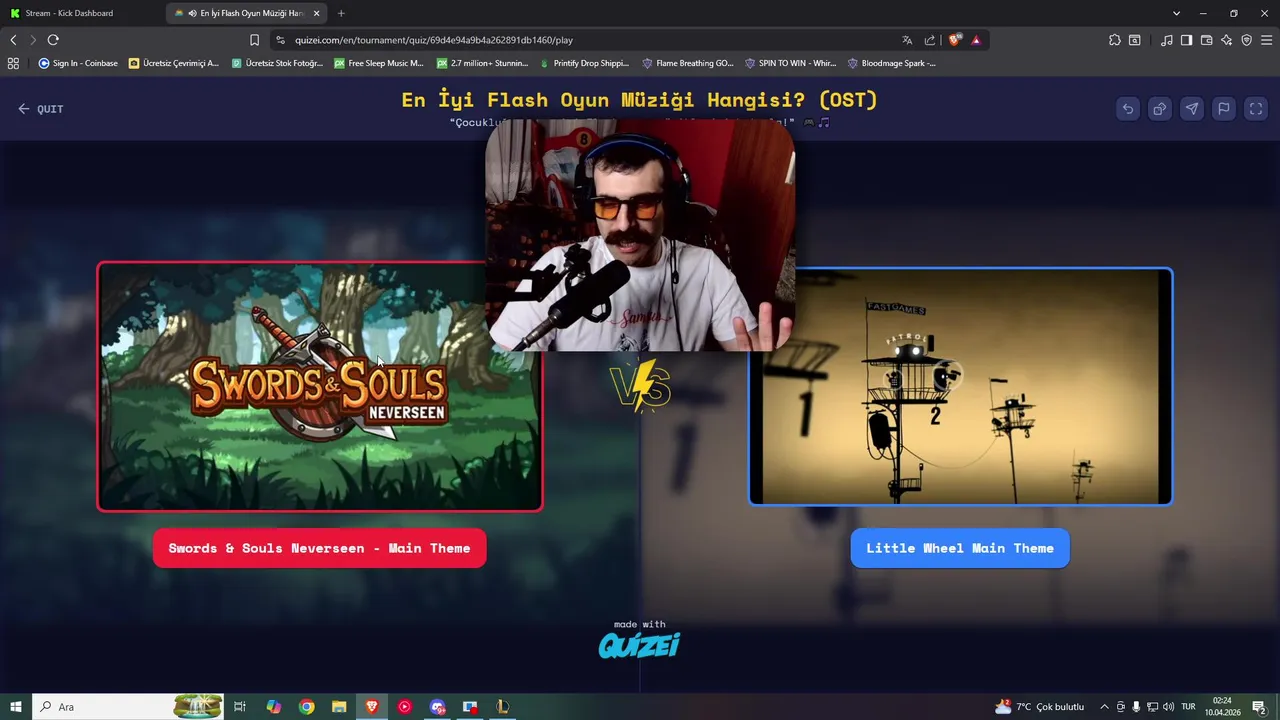
Task: Select the Little Wheel game thumbnail
Action: coord(960,386)
